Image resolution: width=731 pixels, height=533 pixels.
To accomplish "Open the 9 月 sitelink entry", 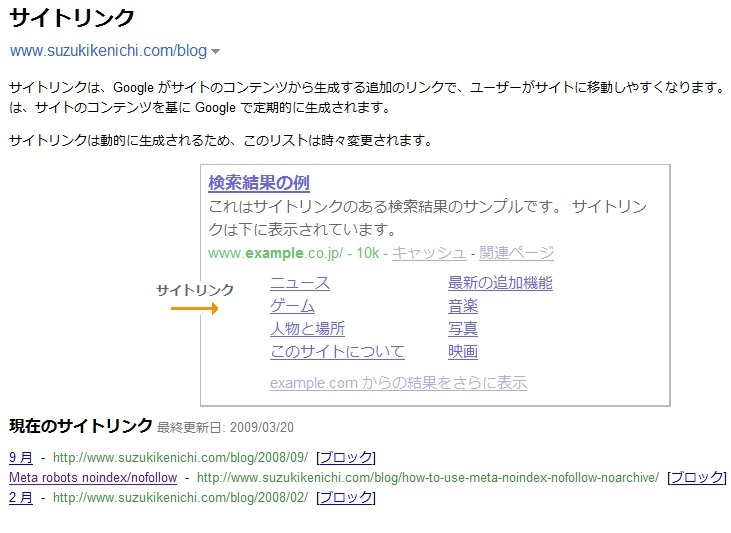I will pyautogui.click(x=21, y=457).
